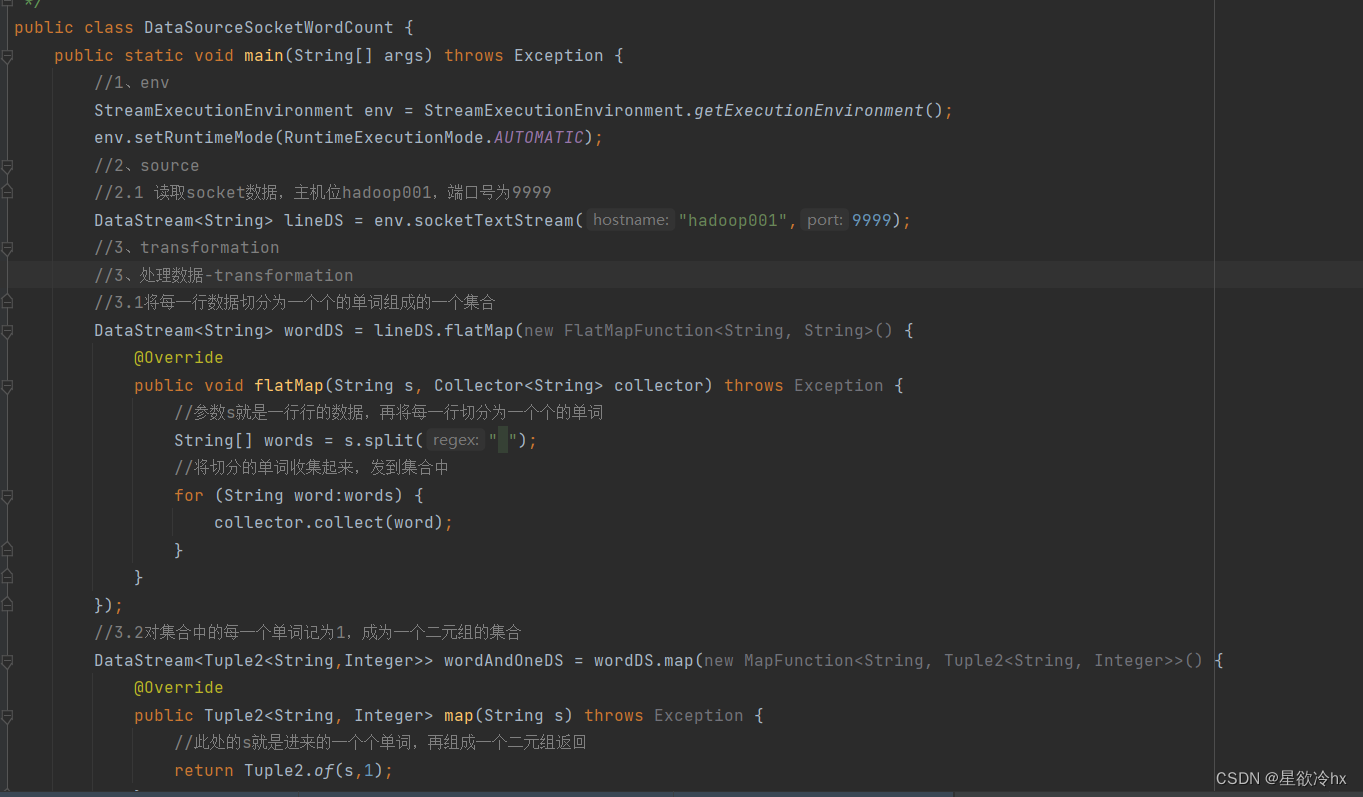Image resolution: width=1363 pixels, height=797 pixels.
Task: Click RuntimeExecutionMode.AUTOMATIC constant
Action: click(538, 137)
